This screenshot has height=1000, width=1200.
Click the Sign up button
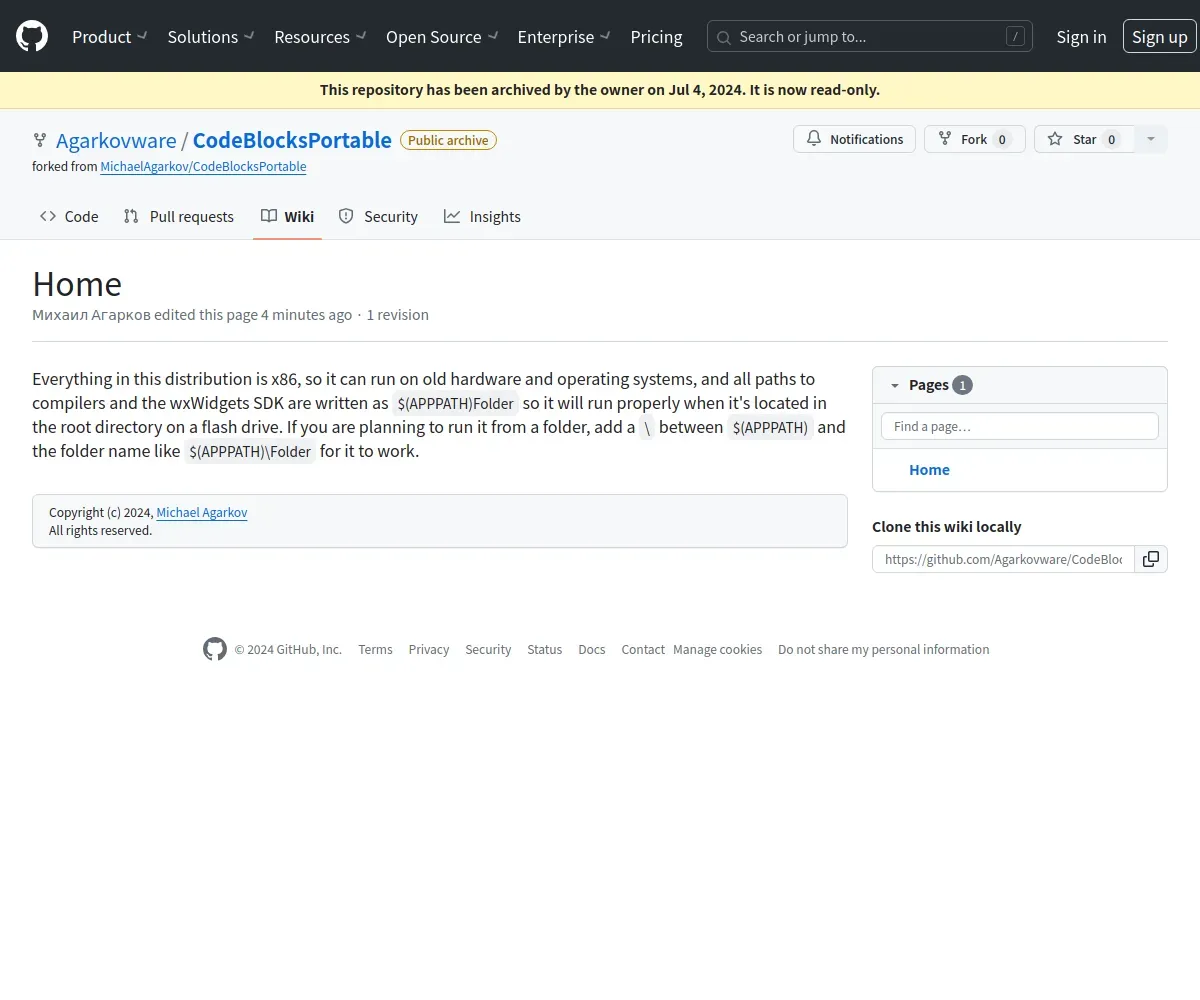(1160, 36)
